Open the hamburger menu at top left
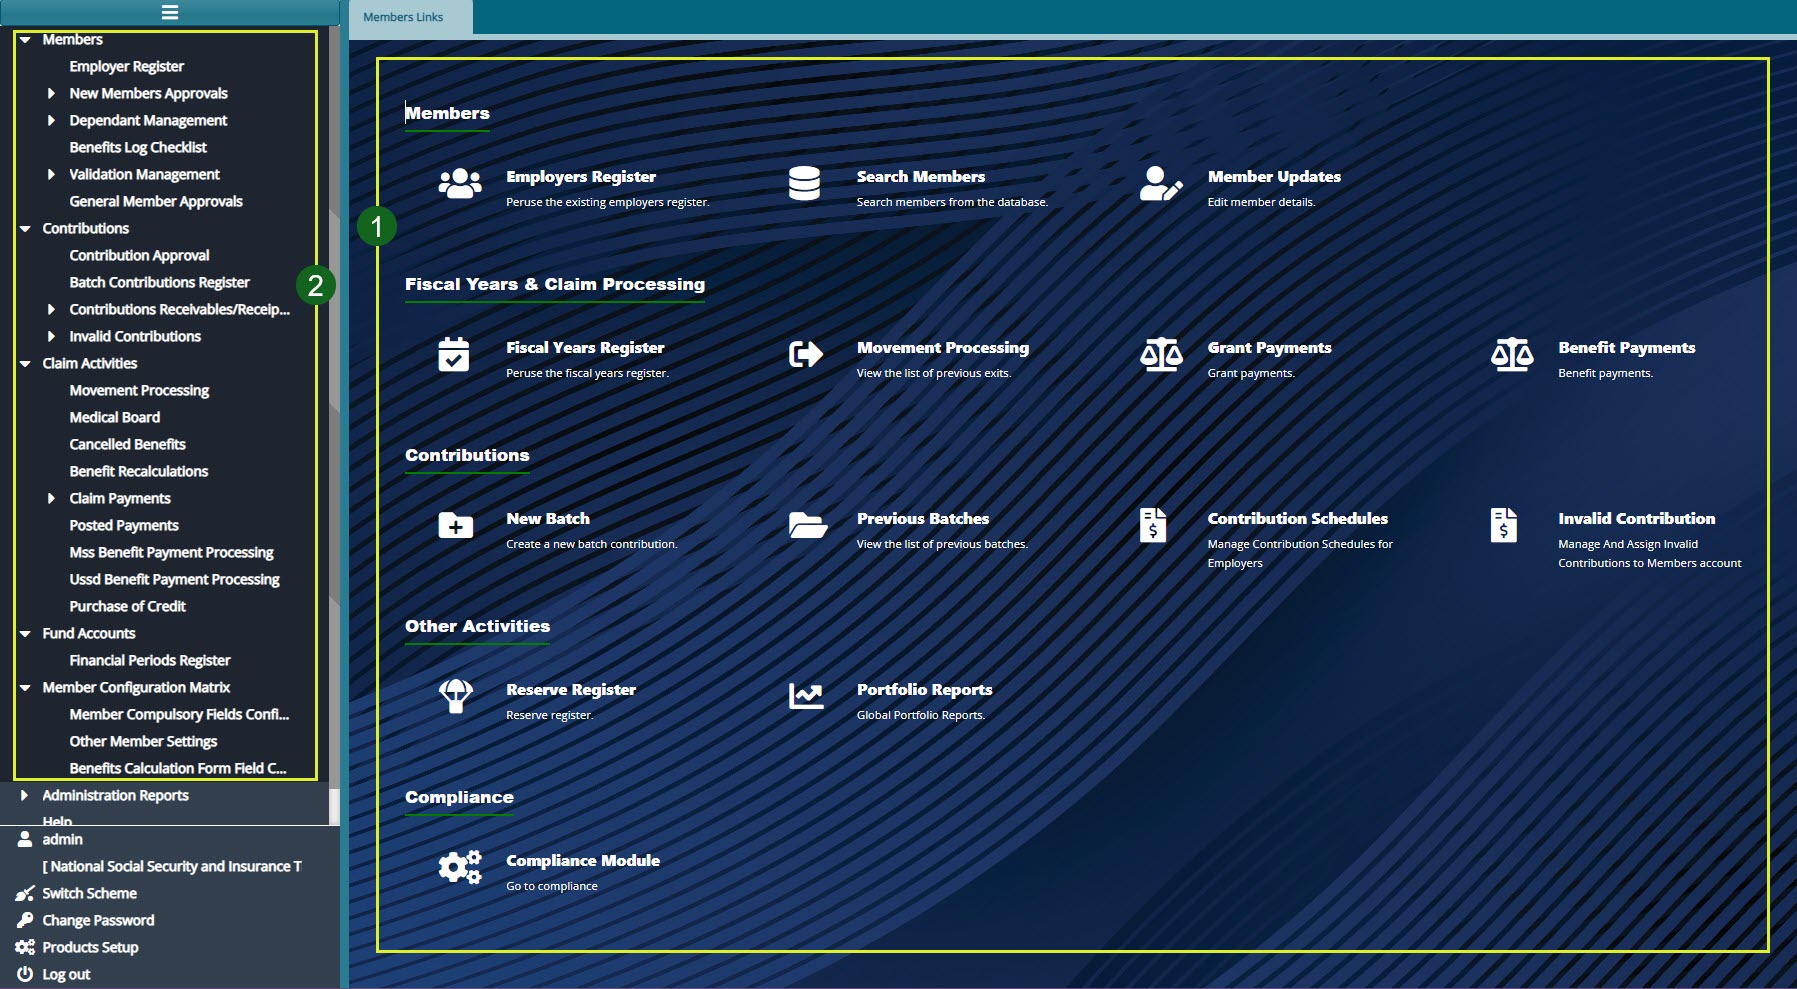The width and height of the screenshot is (1797, 989). (x=170, y=12)
